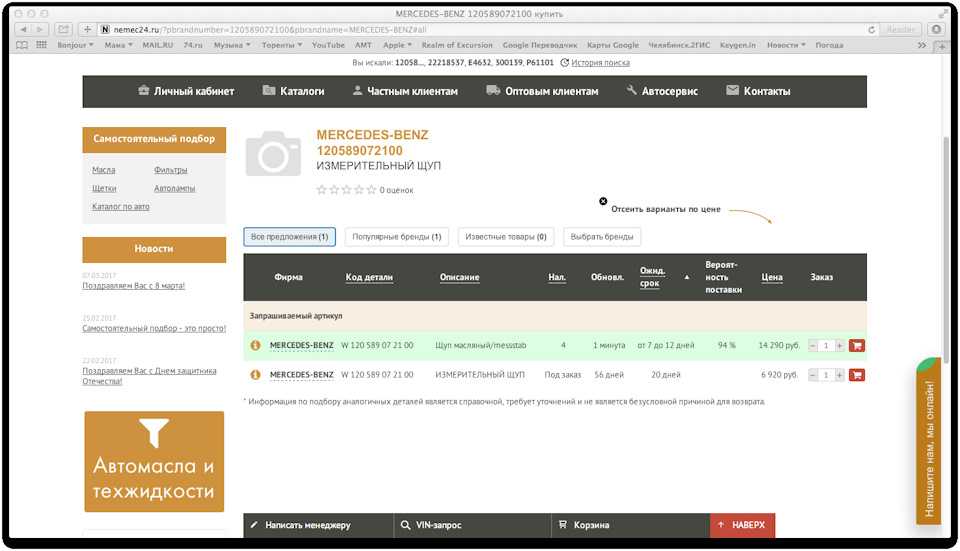Click info icon on the ИЗМЕРИТЕЛЬНЫЙ ЩУП row
The height and width of the screenshot is (551, 960).
pos(255,375)
